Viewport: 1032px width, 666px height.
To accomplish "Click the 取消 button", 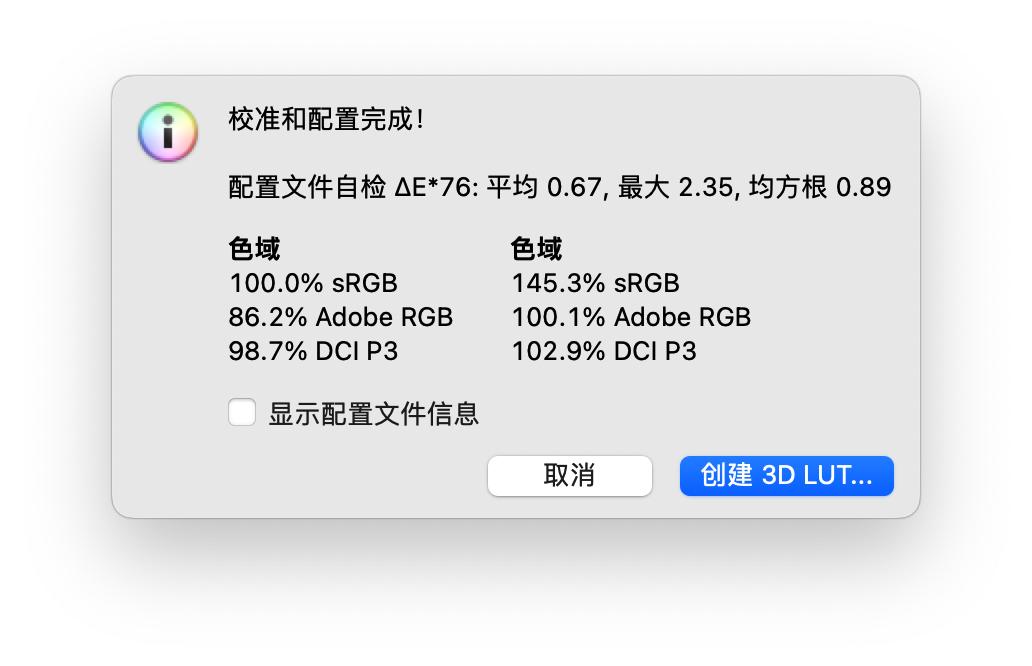I will point(569,475).
